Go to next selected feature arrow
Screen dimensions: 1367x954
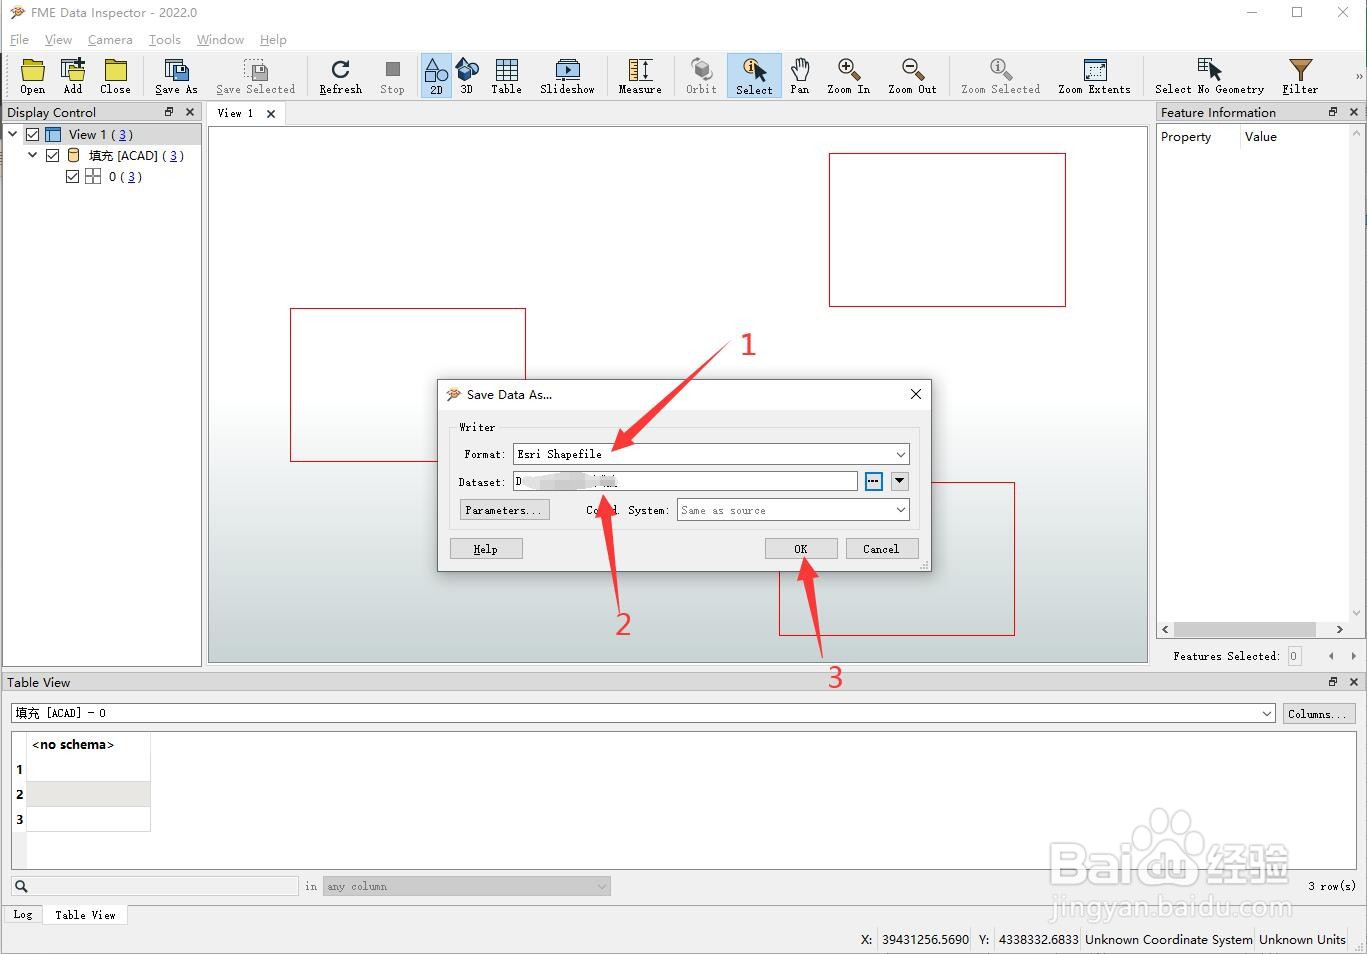click(1354, 656)
